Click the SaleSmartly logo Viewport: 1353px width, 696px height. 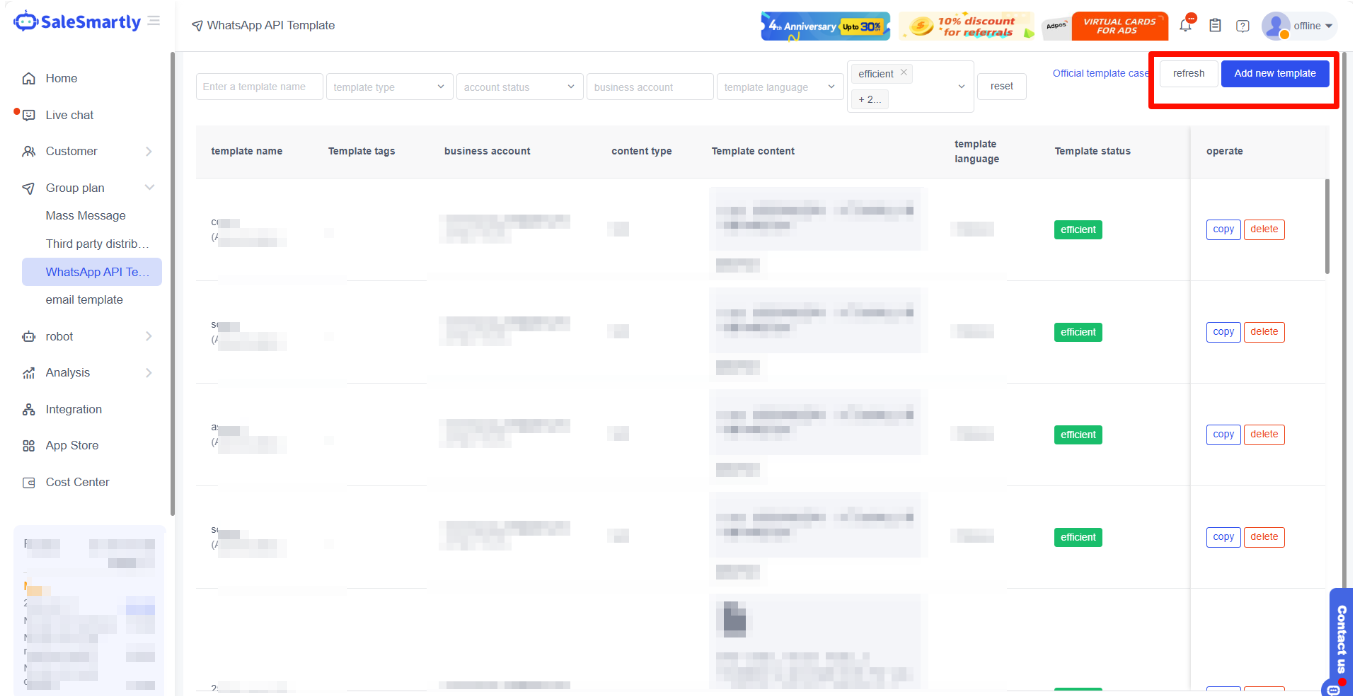tap(78, 22)
